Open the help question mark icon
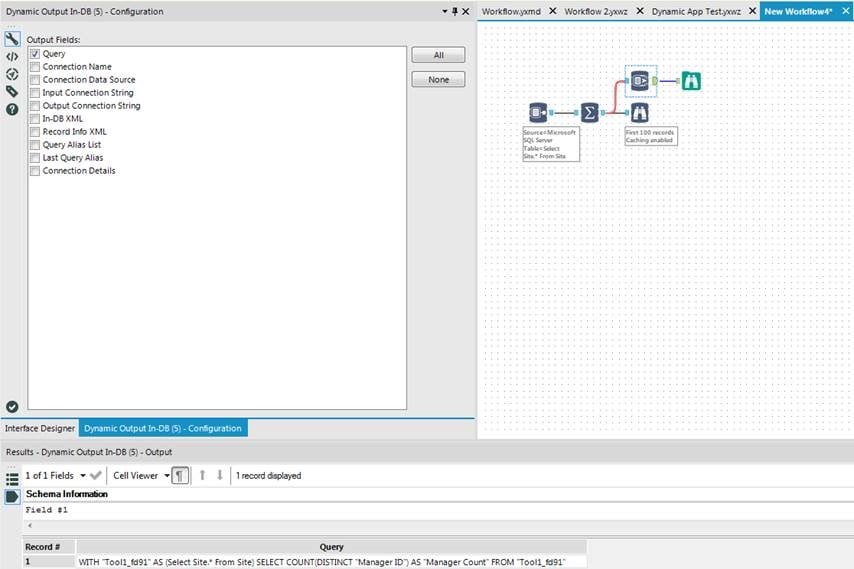Screen dimensions: 854x569 pyautogui.click(x=12, y=109)
